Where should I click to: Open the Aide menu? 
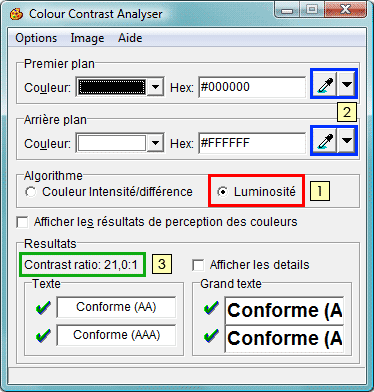click(x=130, y=38)
